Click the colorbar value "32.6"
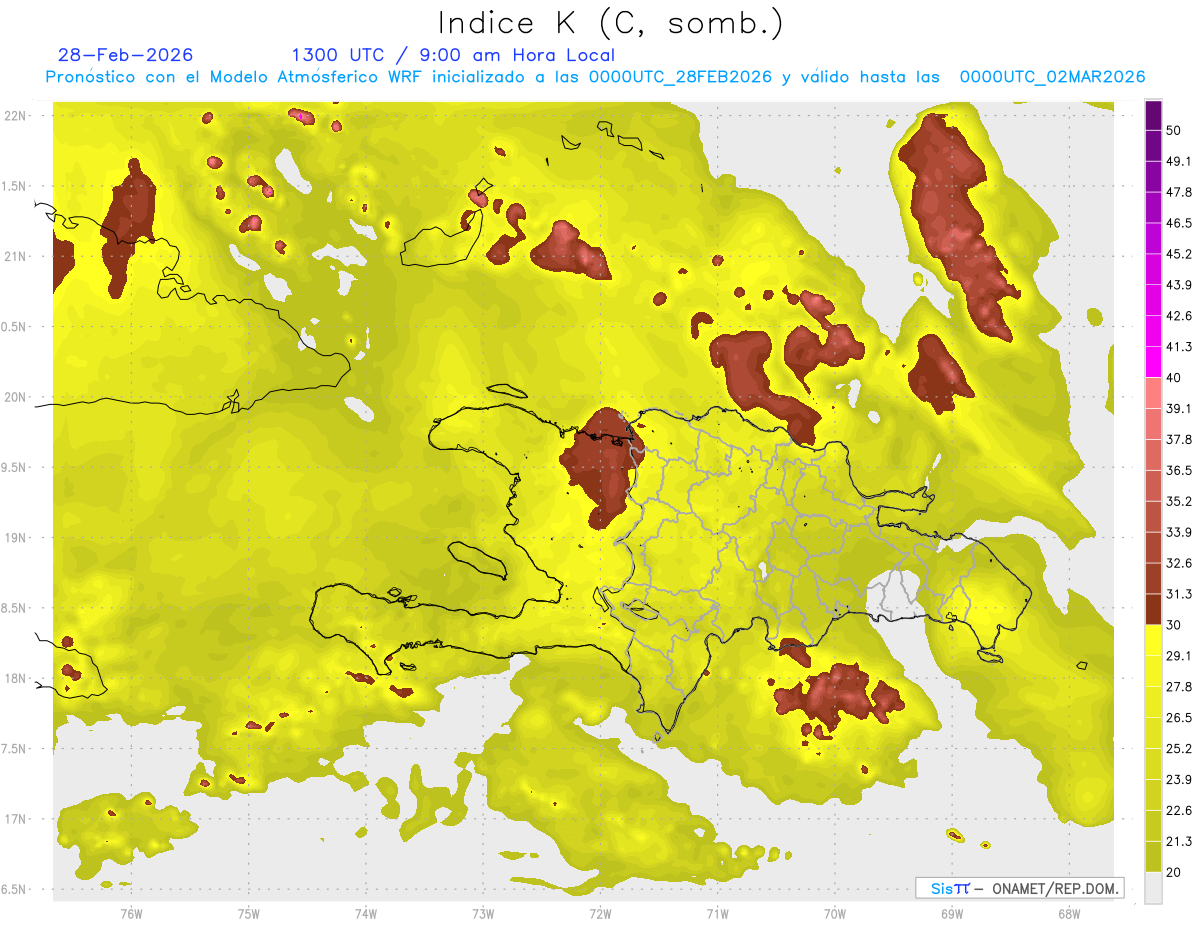Image resolution: width=1200 pixels, height=927 pixels. [x=1179, y=563]
